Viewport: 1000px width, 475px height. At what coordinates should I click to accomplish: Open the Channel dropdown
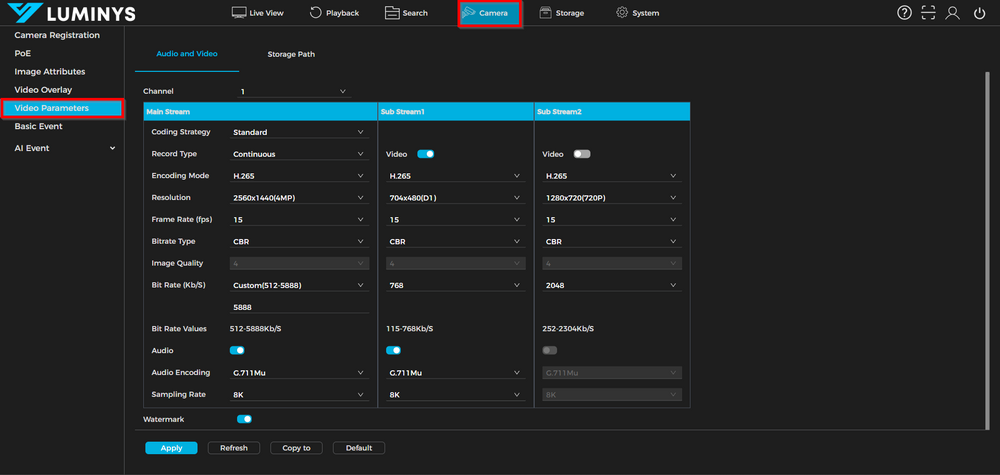pyautogui.click(x=293, y=92)
